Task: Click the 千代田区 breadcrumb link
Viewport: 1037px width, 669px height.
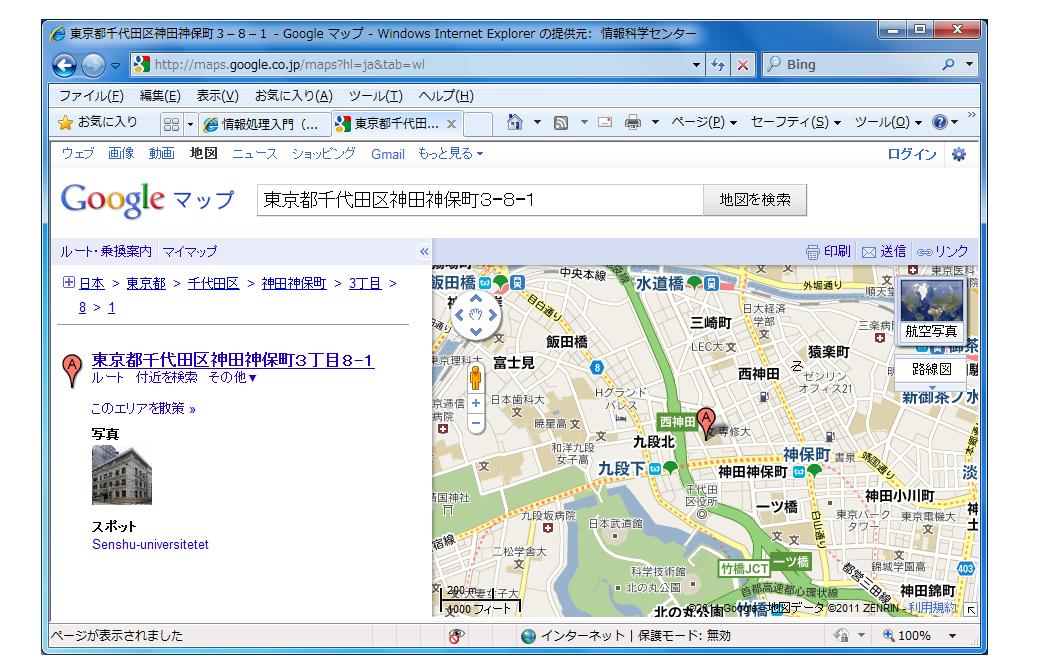Action: click(x=213, y=283)
